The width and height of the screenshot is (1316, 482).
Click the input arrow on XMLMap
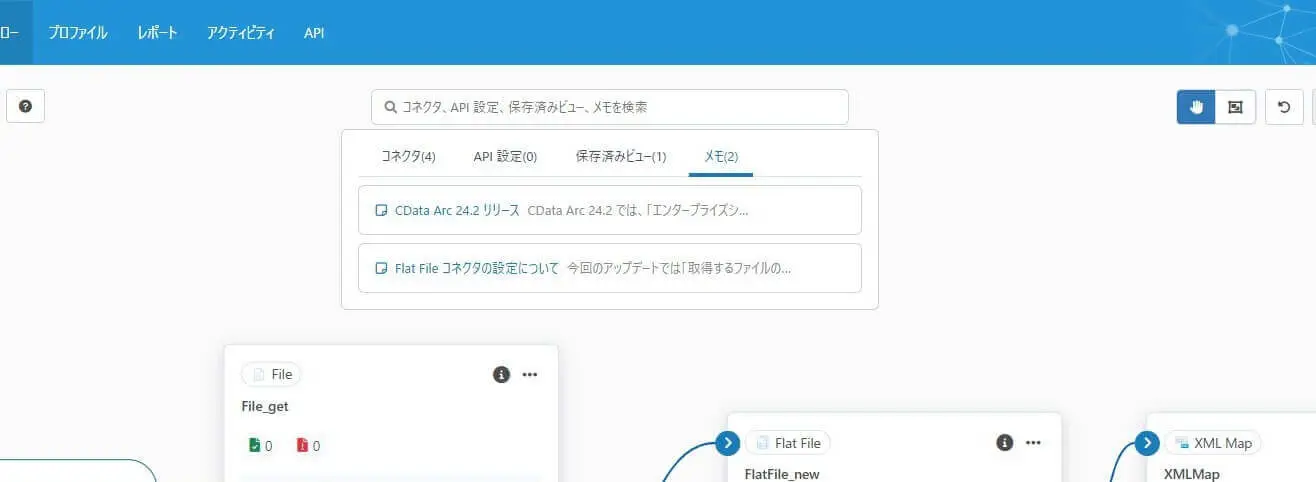[x=1147, y=443]
